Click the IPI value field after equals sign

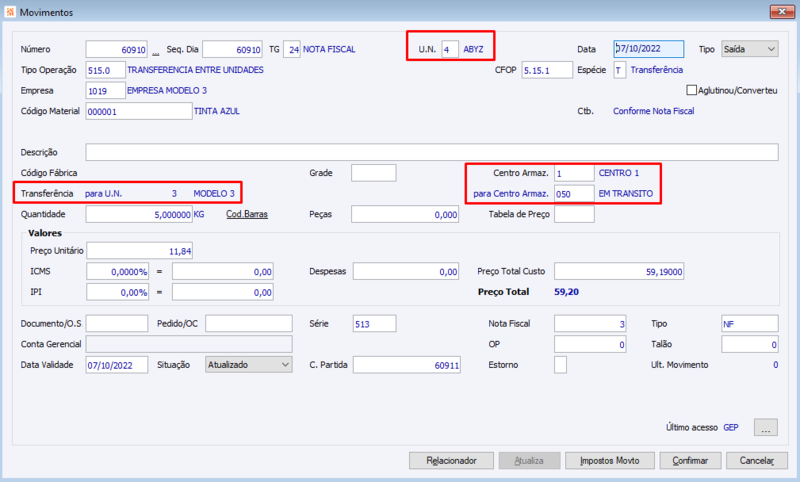click(x=223, y=292)
